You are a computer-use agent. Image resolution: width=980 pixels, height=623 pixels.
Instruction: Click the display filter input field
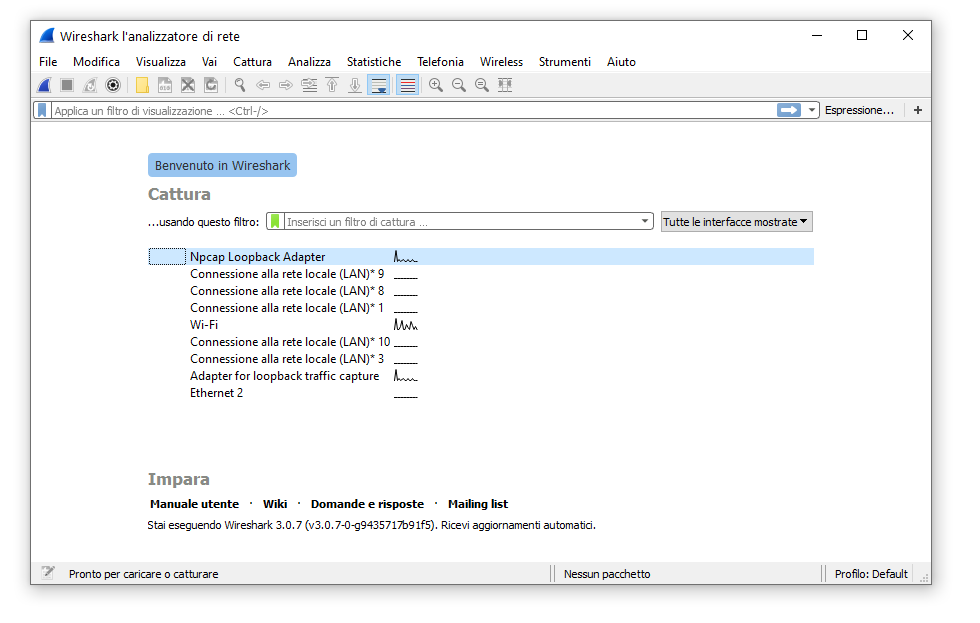pos(412,111)
